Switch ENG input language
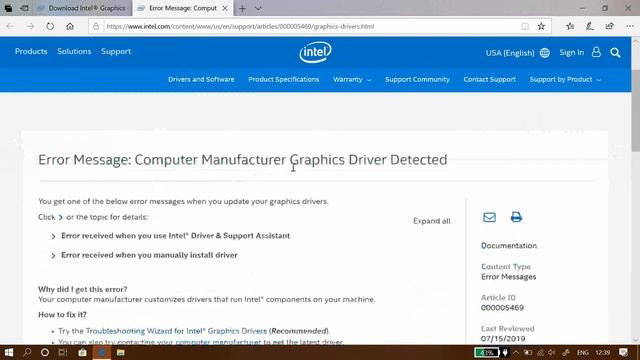The image size is (640, 360). click(x=583, y=353)
